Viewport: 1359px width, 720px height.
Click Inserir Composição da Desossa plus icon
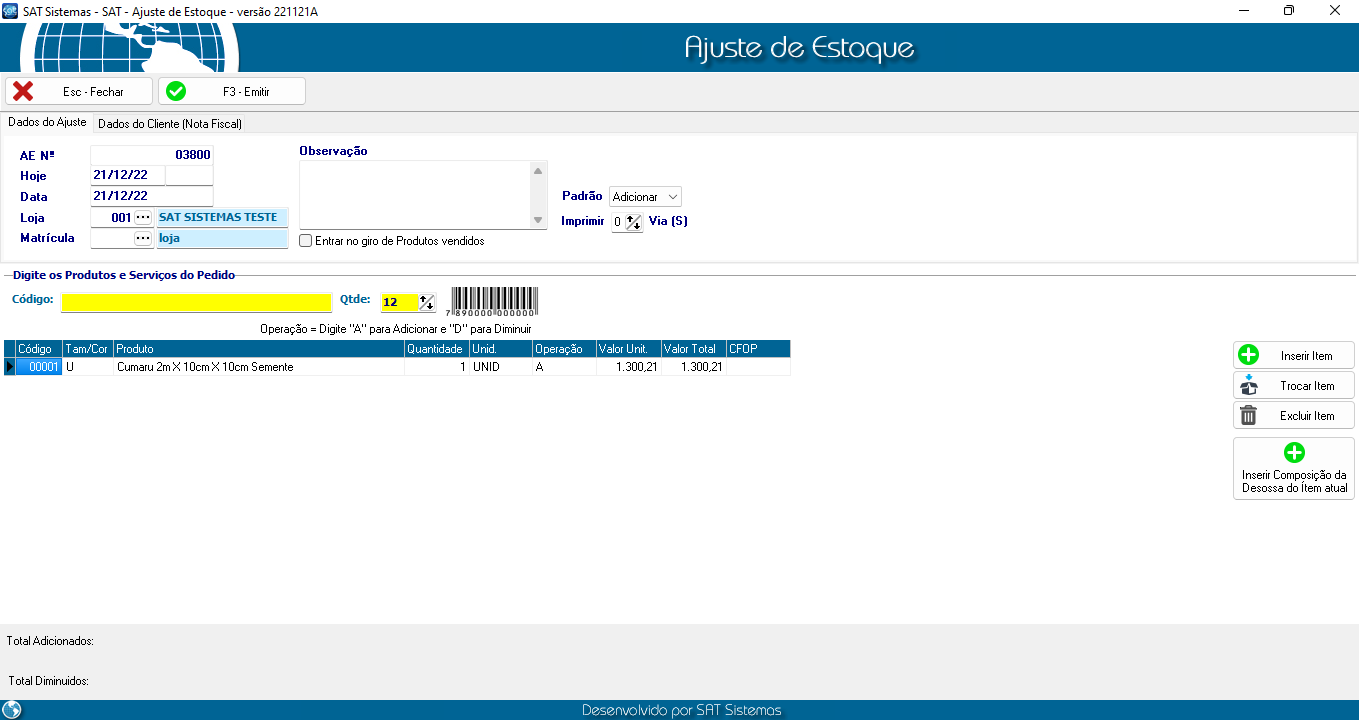pyautogui.click(x=1294, y=453)
